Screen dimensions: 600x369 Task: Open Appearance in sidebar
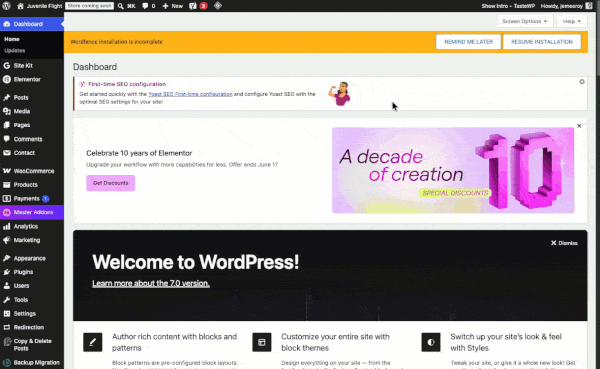(32, 258)
